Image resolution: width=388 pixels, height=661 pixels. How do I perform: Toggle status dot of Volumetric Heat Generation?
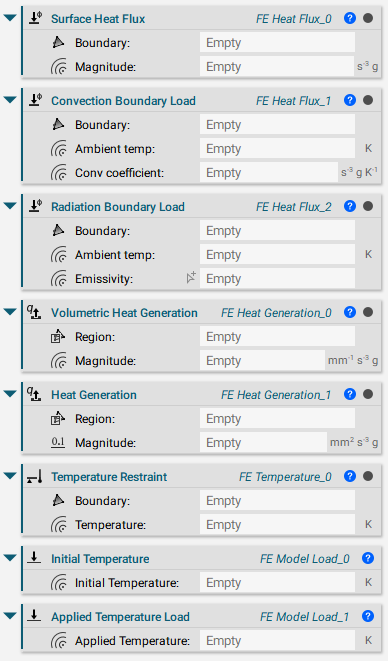point(368,312)
